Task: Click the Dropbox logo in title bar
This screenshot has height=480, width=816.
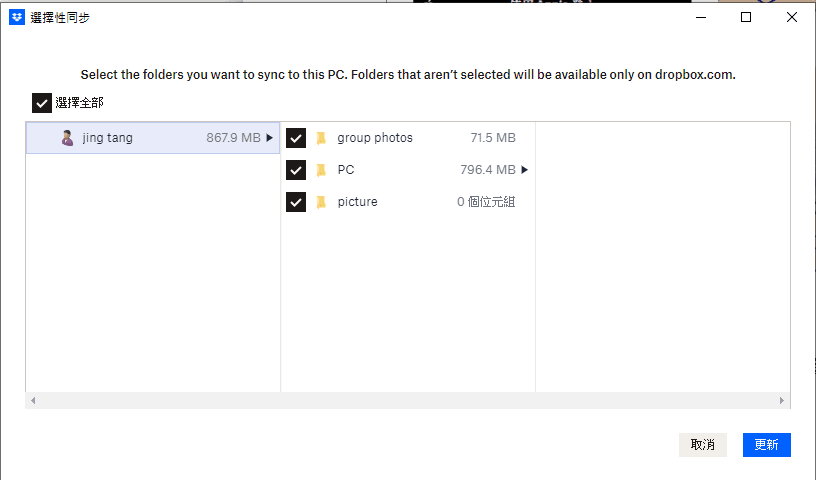Action: [x=17, y=17]
